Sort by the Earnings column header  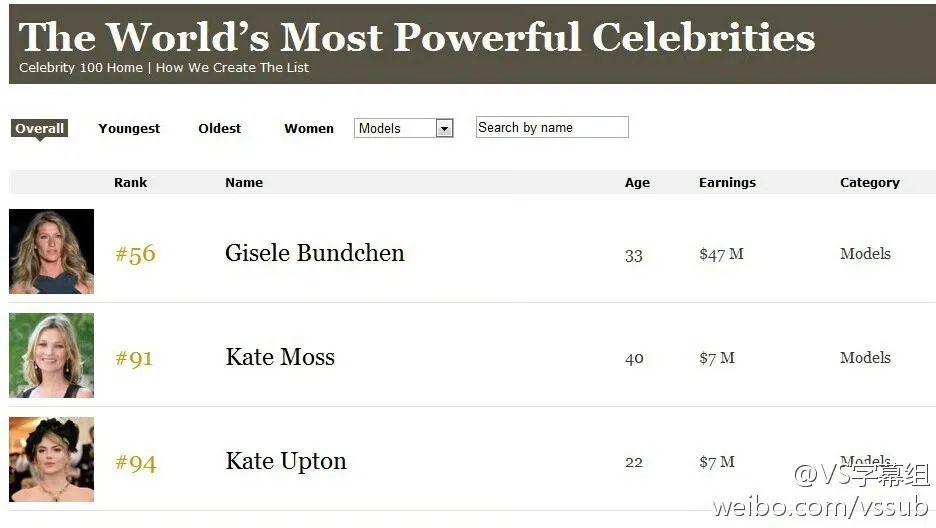(727, 183)
